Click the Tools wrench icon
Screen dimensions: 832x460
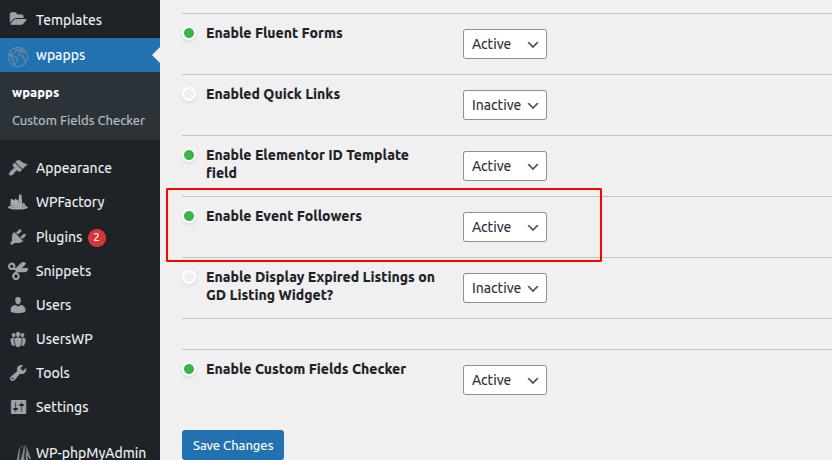(18, 373)
